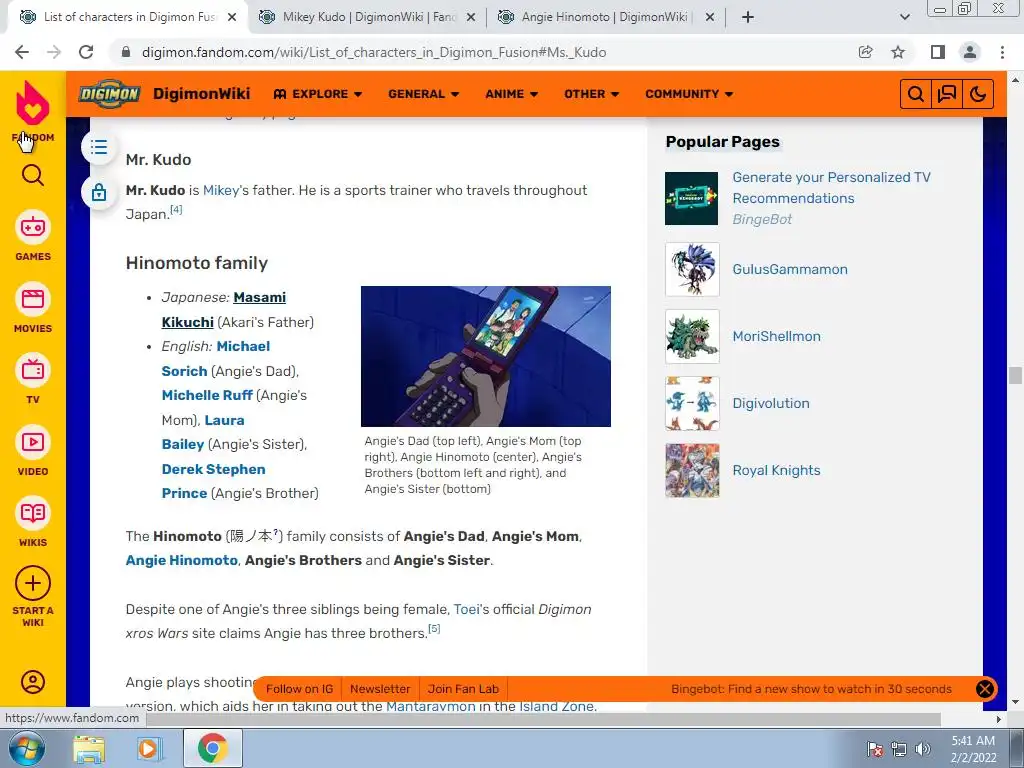This screenshot has width=1024, height=768.
Task: Open the Chrome three-dot menu
Action: click(x=1002, y=52)
